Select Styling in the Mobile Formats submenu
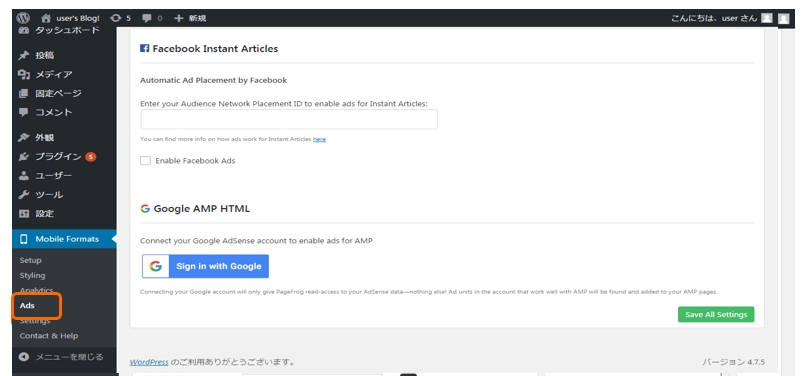The image size is (808, 376). (x=32, y=276)
